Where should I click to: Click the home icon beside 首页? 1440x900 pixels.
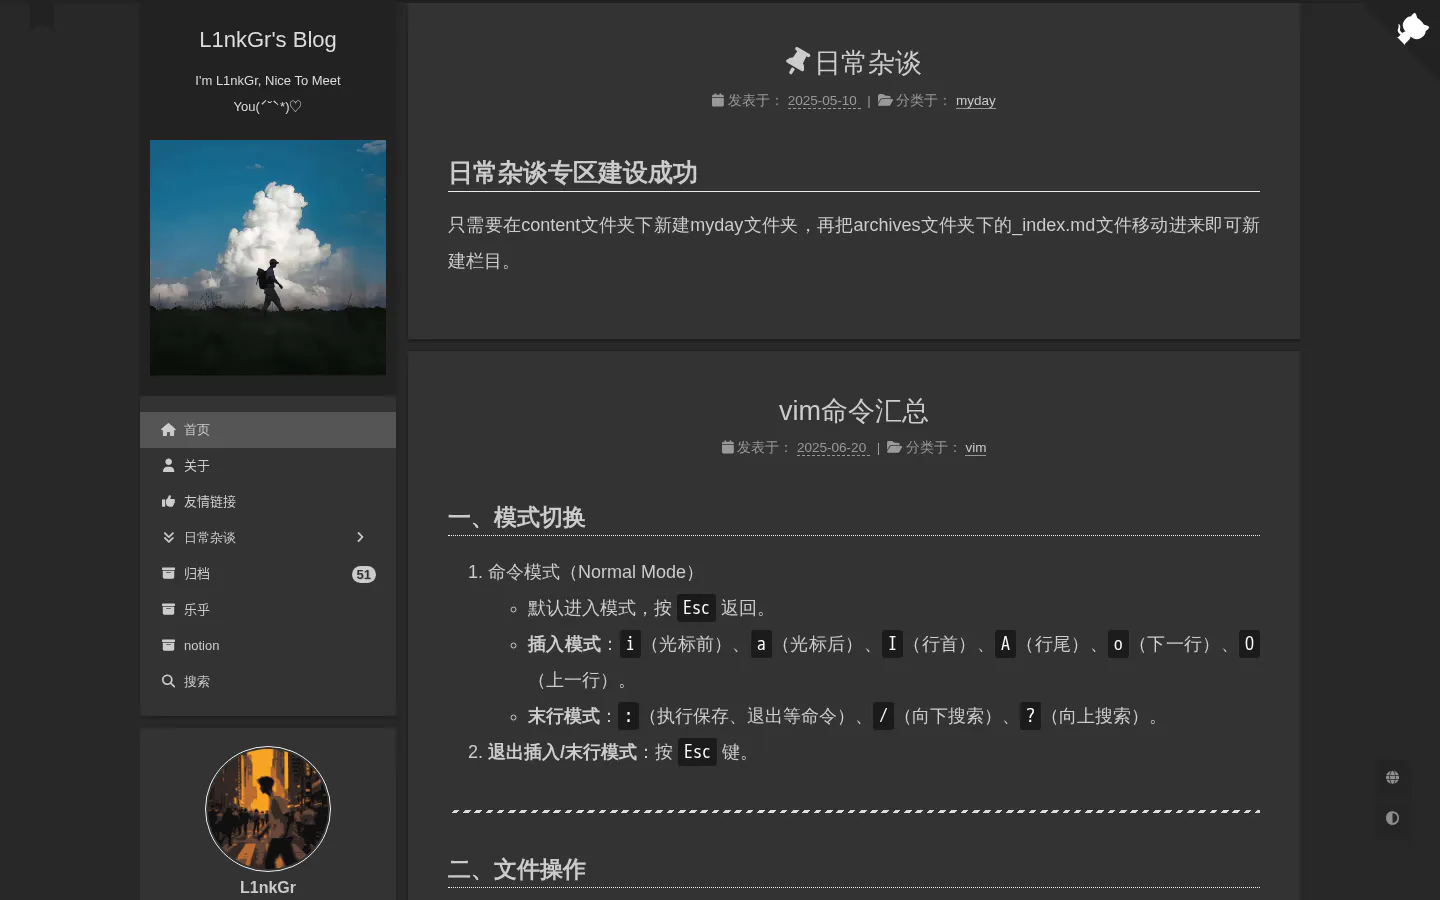pos(168,430)
